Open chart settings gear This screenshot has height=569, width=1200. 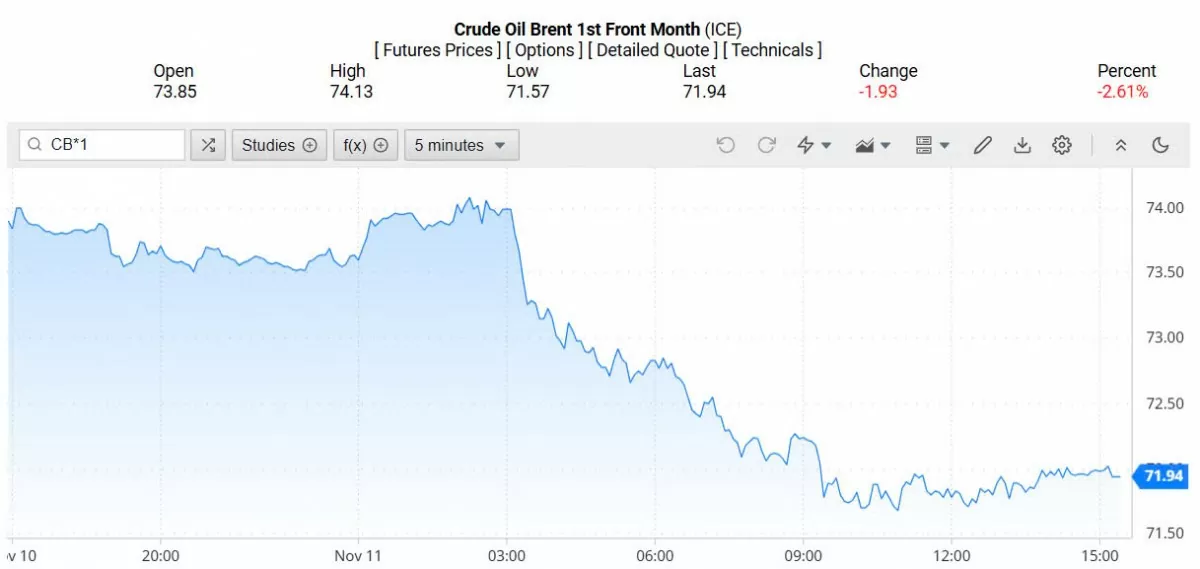coord(1062,145)
